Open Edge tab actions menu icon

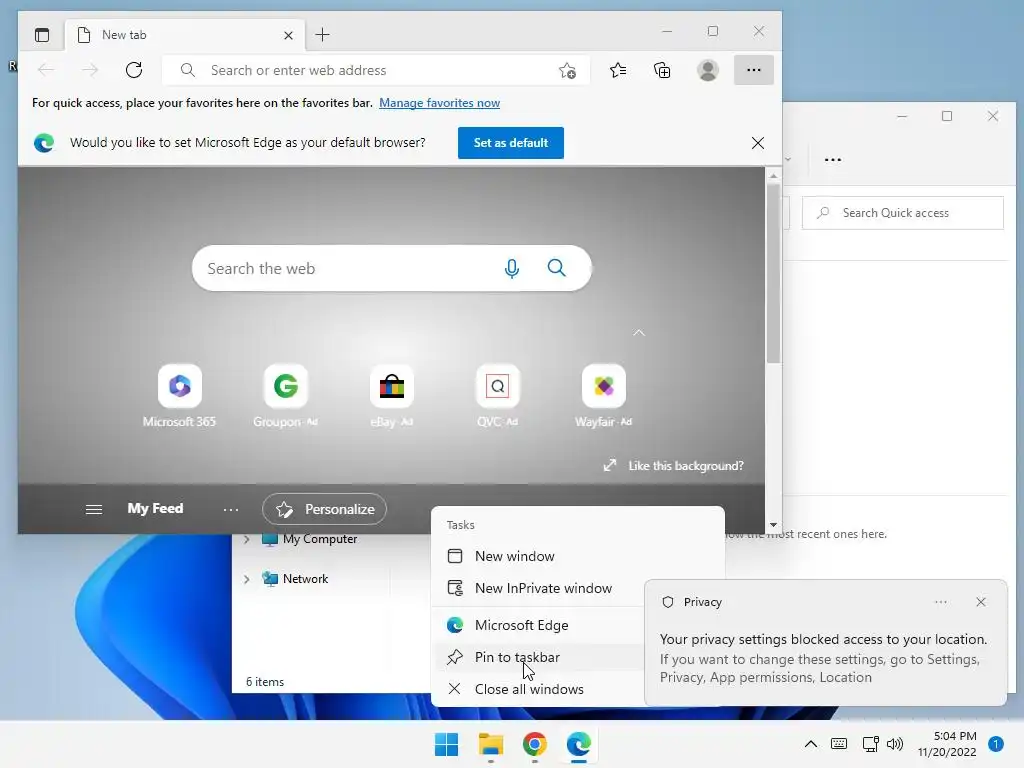(42, 35)
